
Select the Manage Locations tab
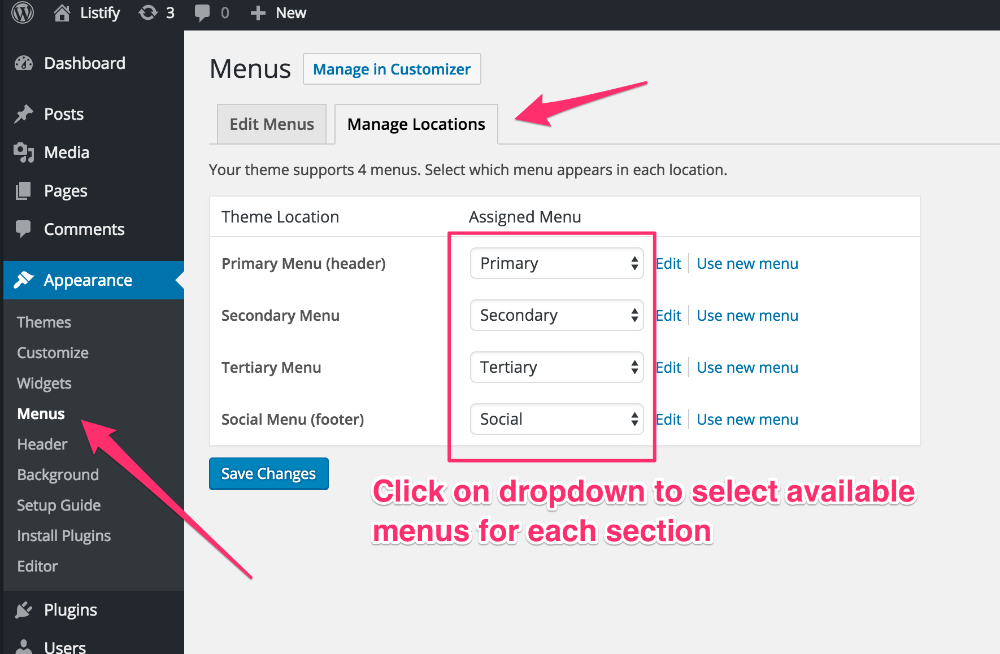pos(416,124)
